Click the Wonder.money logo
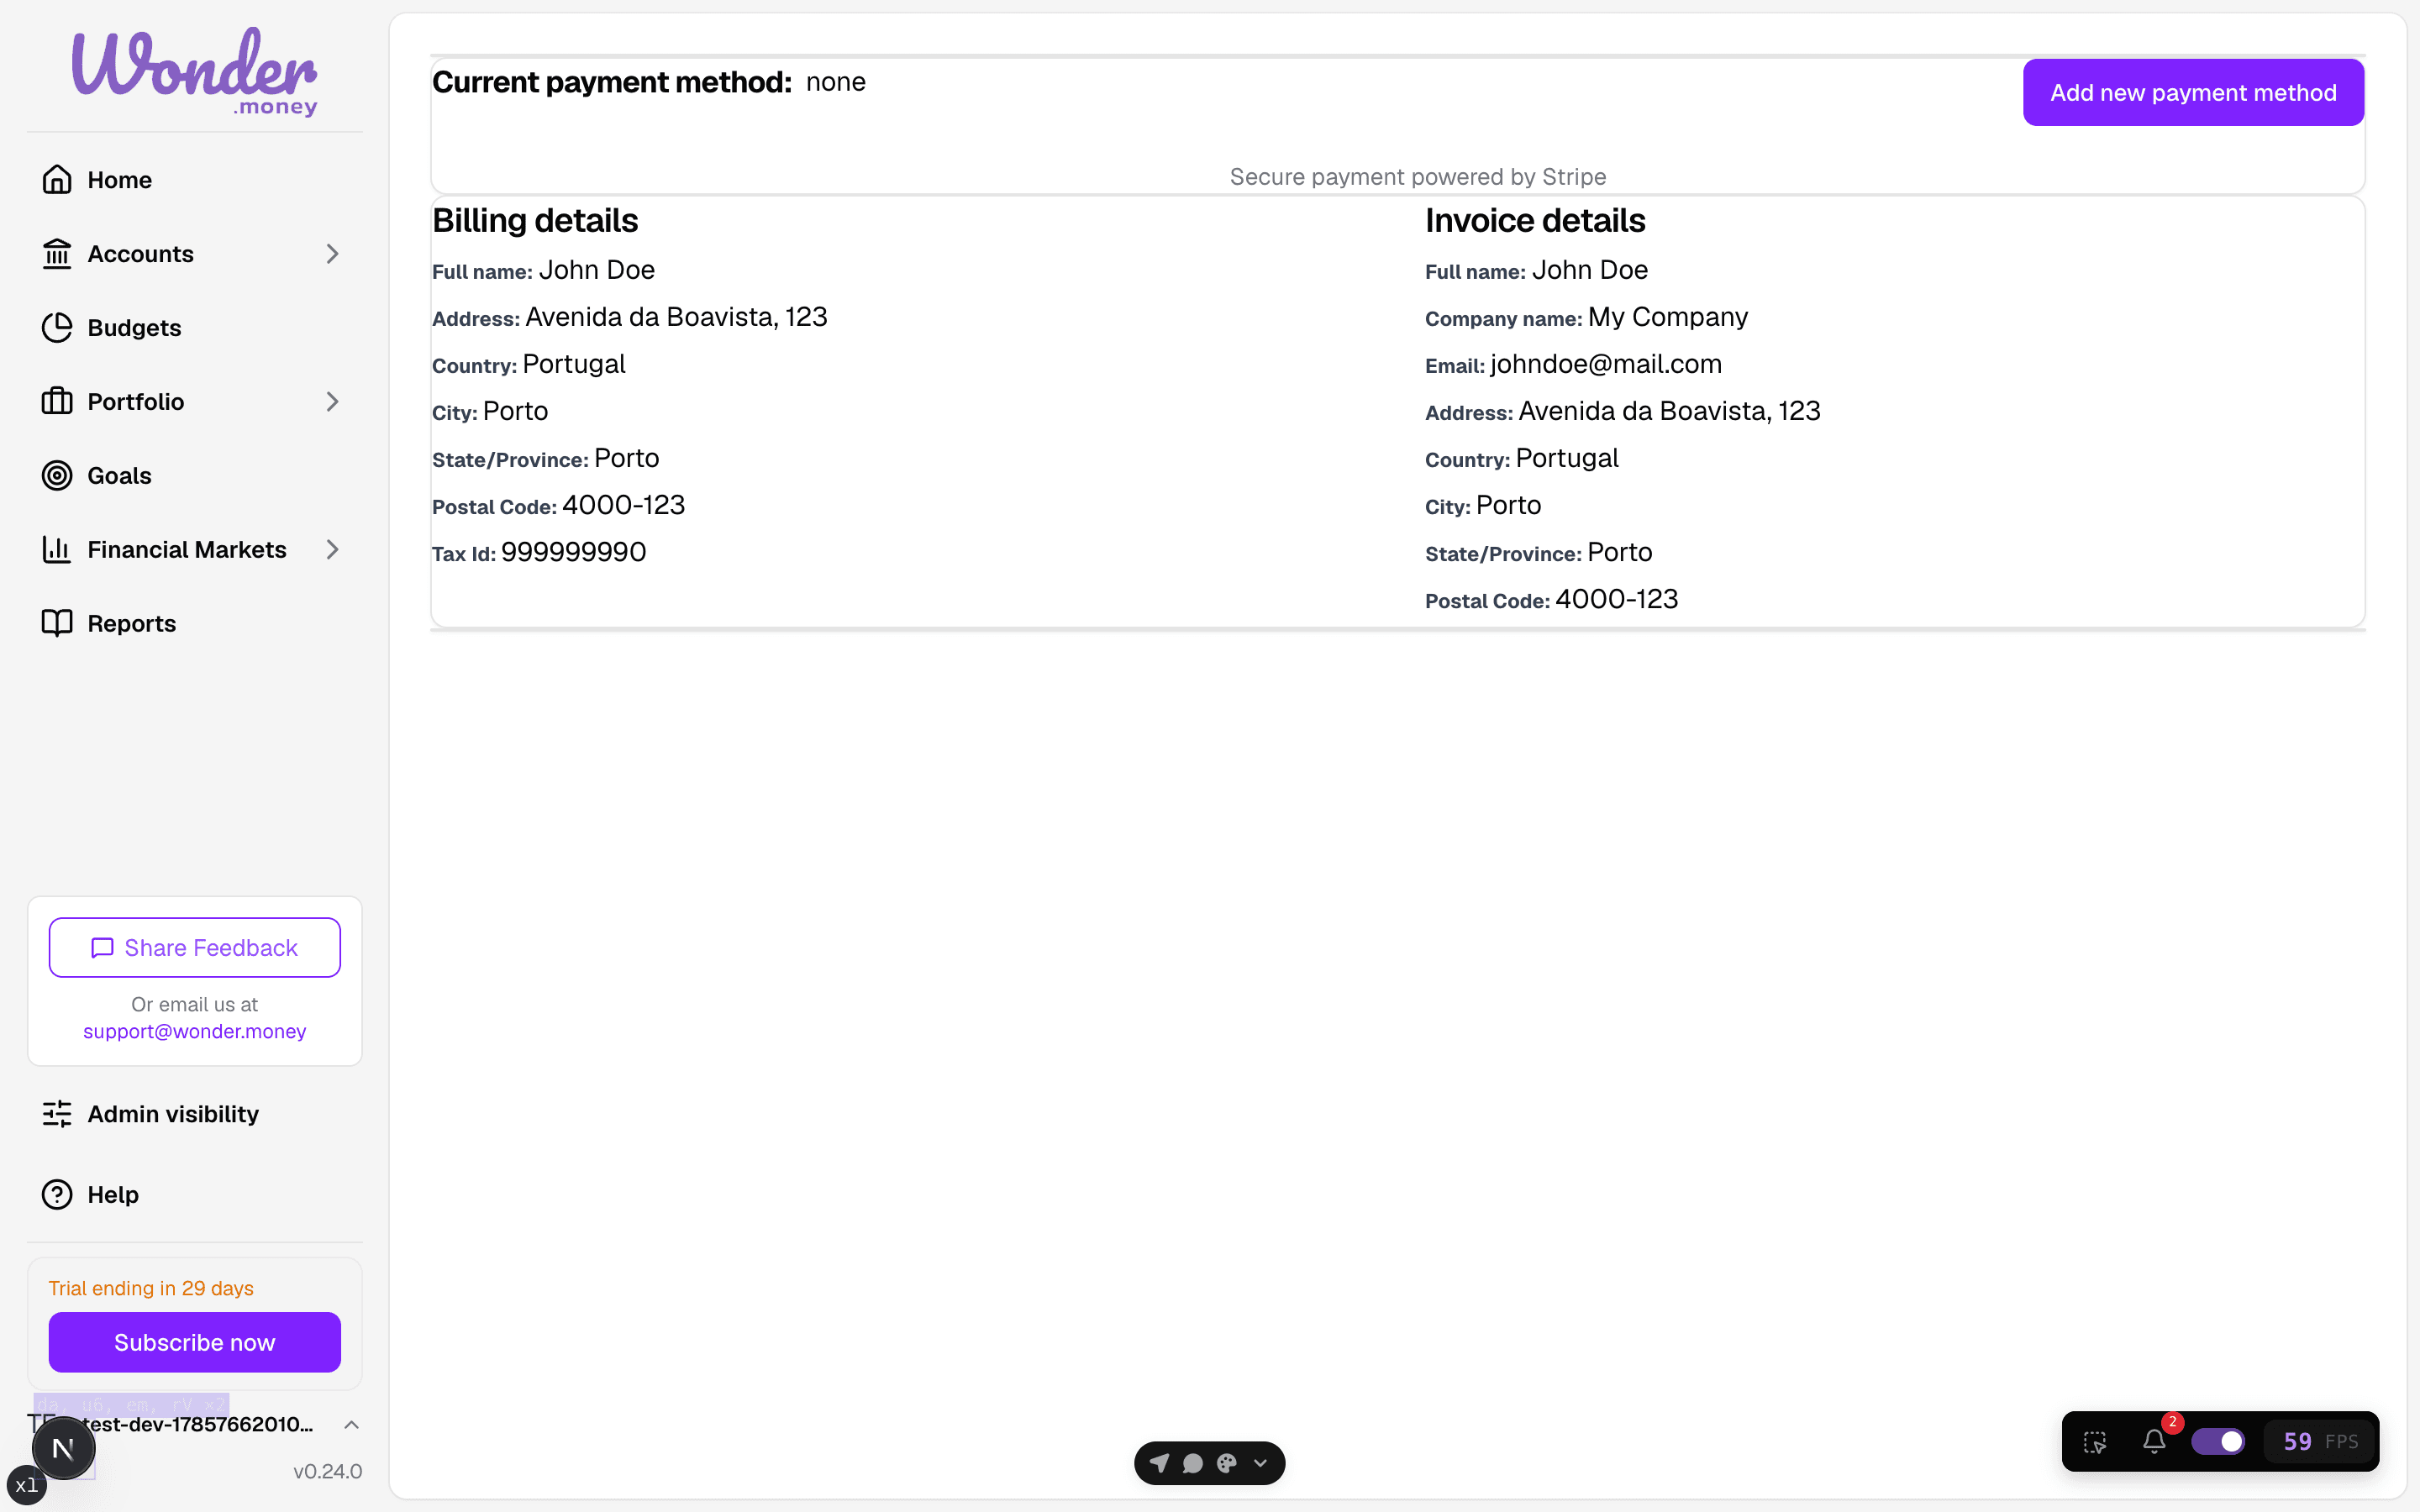 [x=194, y=72]
